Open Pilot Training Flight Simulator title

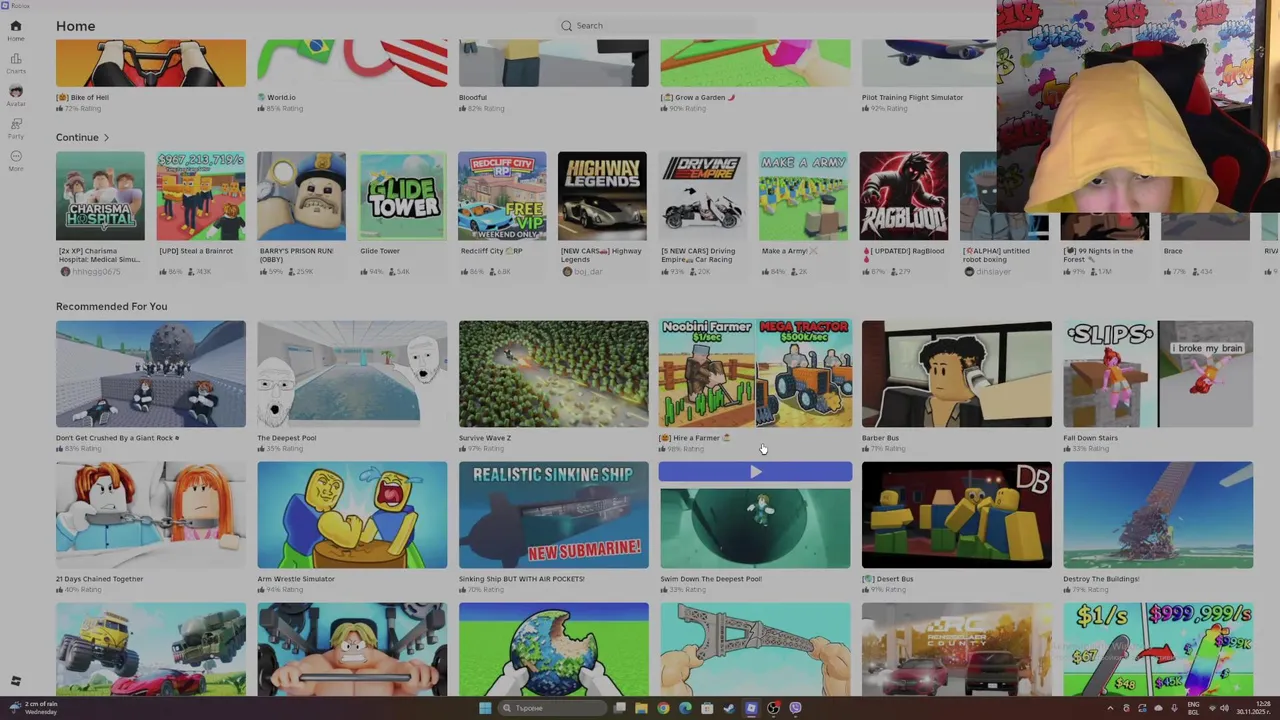click(912, 97)
